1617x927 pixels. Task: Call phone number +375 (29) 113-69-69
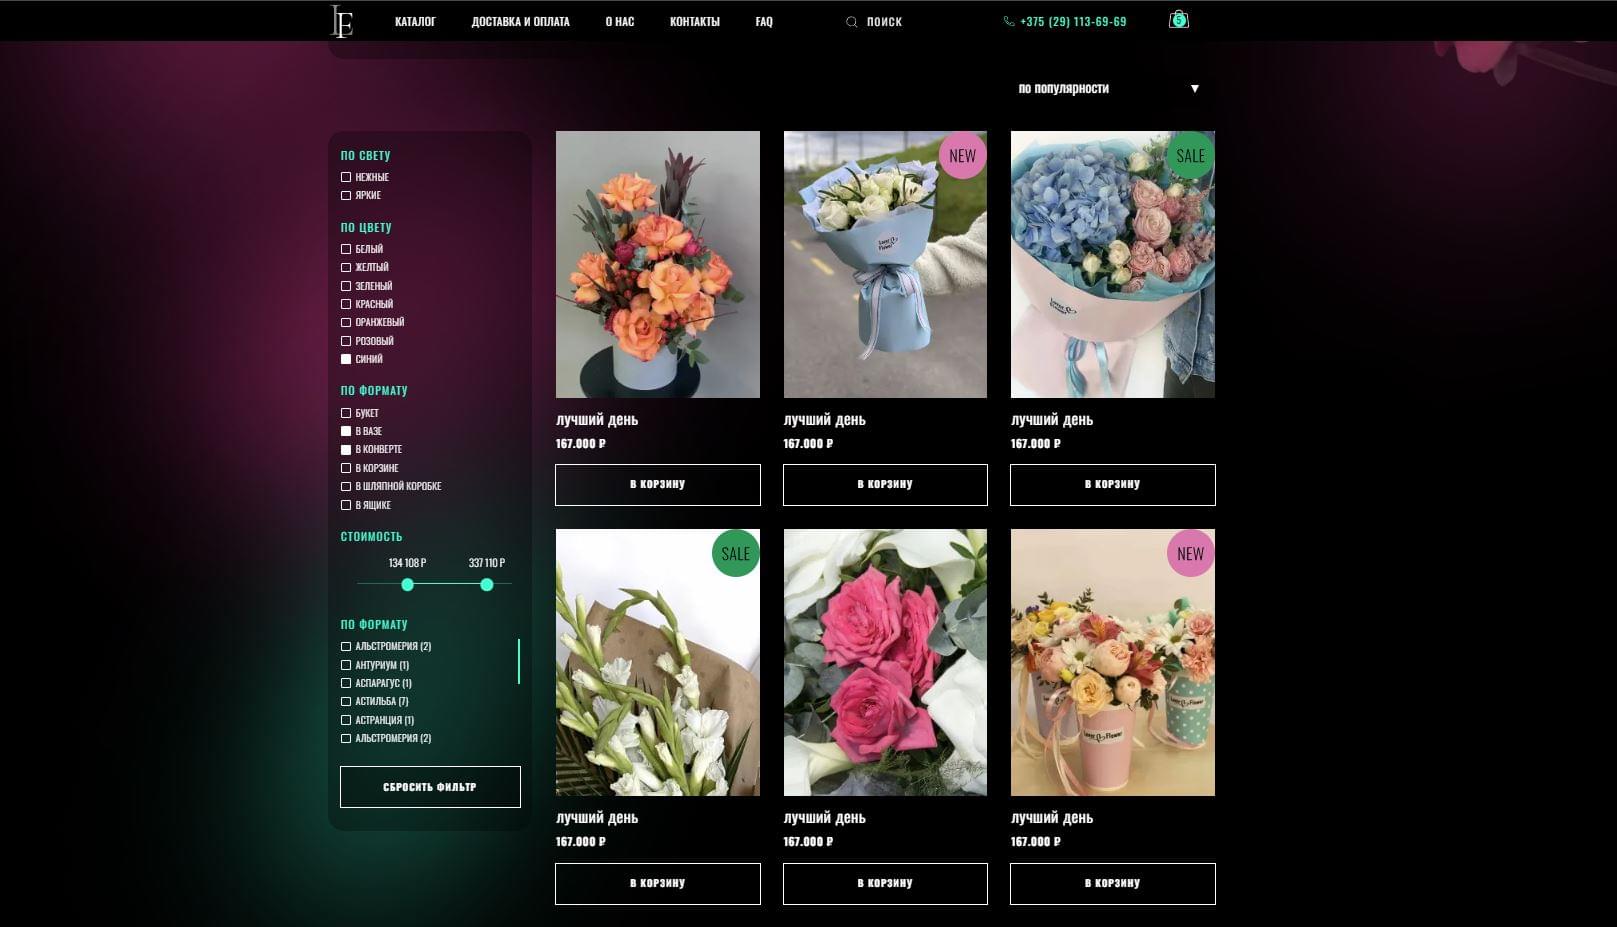tap(1073, 22)
